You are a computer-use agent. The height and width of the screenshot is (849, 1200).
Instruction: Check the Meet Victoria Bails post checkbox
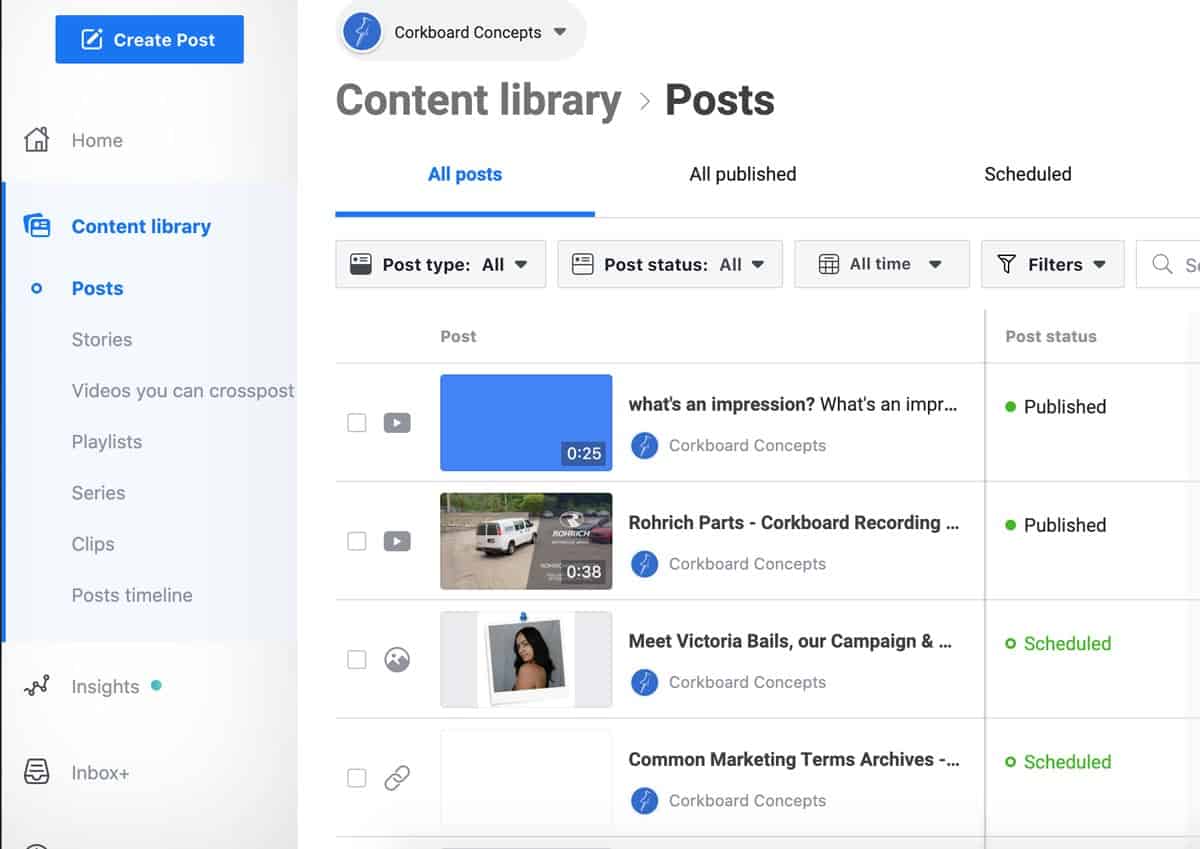point(357,660)
